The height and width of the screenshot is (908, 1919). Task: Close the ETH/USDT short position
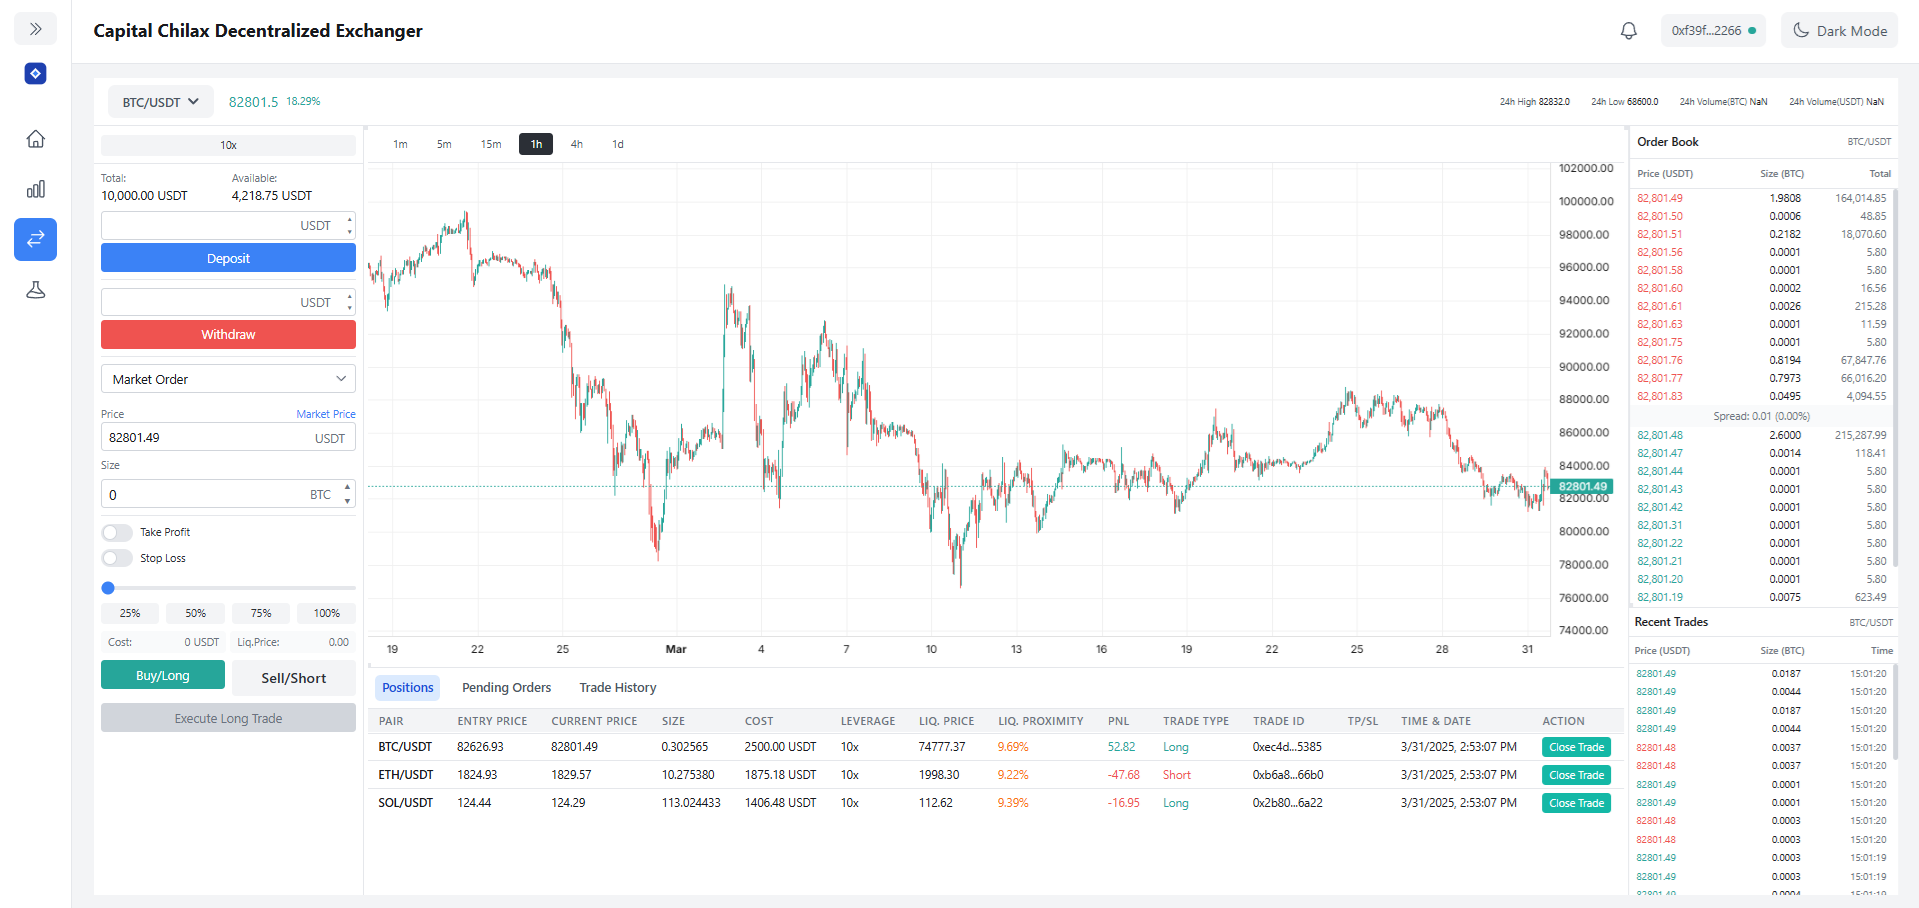click(x=1575, y=774)
